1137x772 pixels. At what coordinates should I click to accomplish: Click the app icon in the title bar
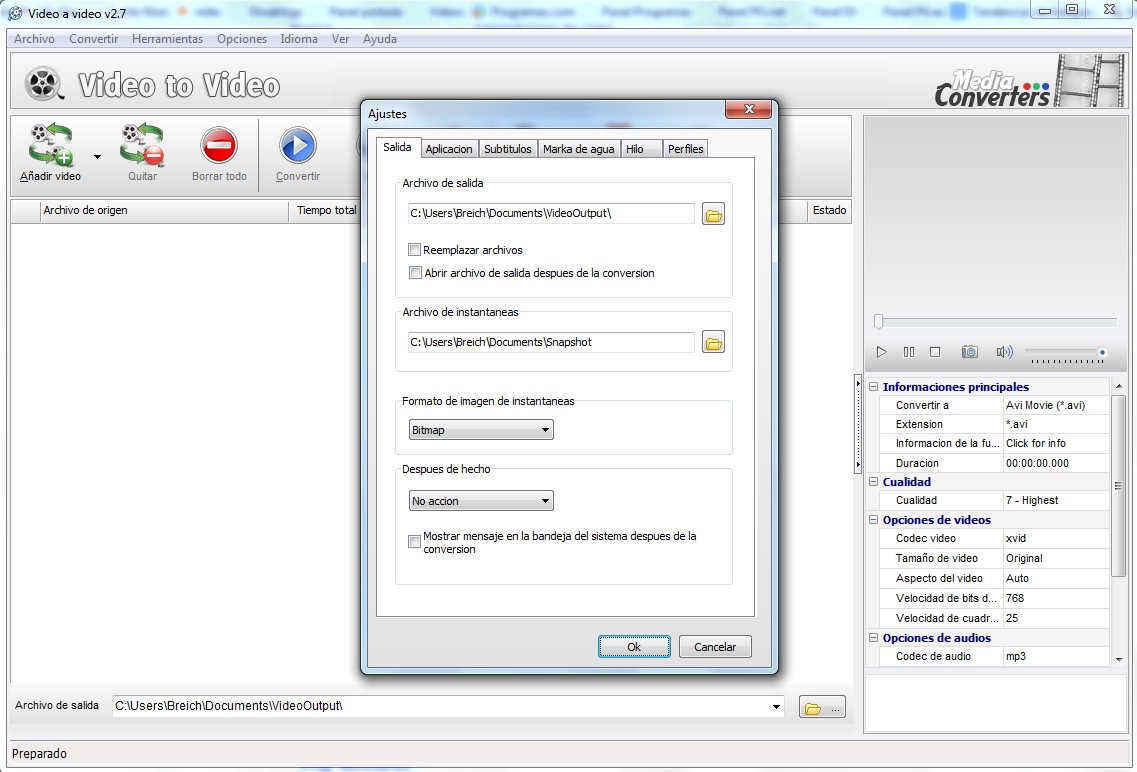[15, 13]
